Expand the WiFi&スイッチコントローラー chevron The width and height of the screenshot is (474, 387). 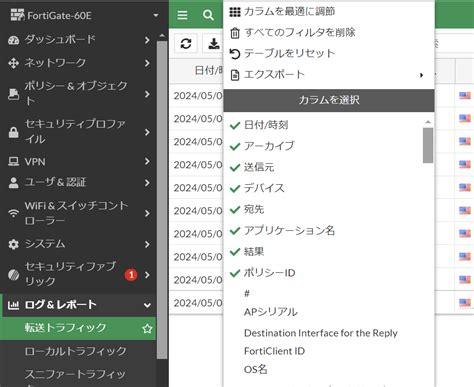pos(147,213)
